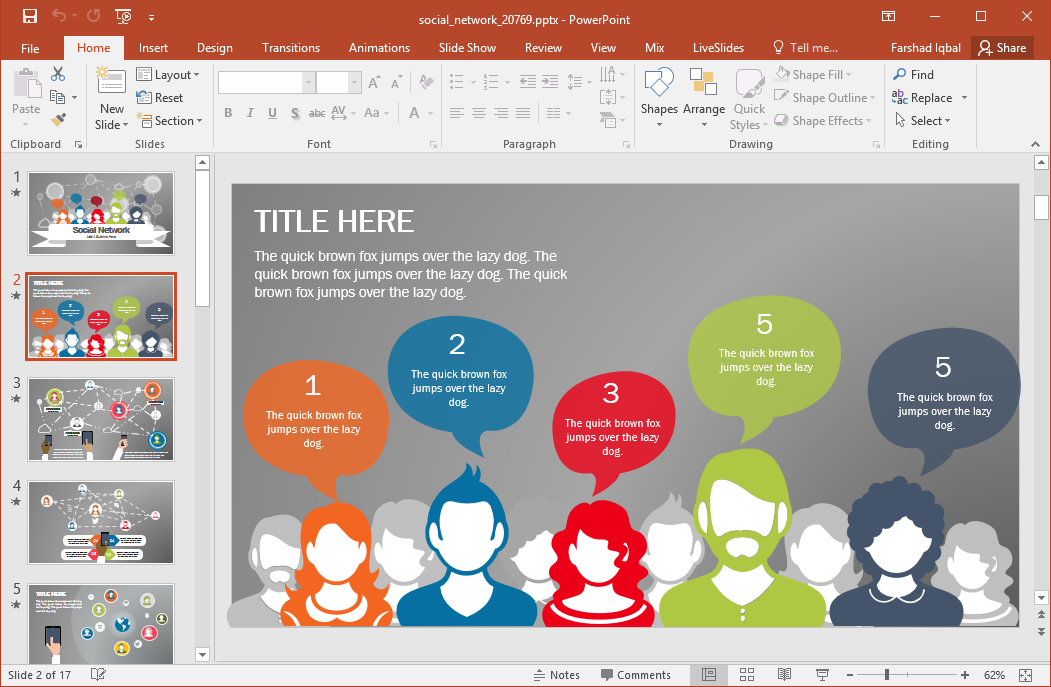Toggle the Comments pane
The width and height of the screenshot is (1051, 687).
pos(635,675)
